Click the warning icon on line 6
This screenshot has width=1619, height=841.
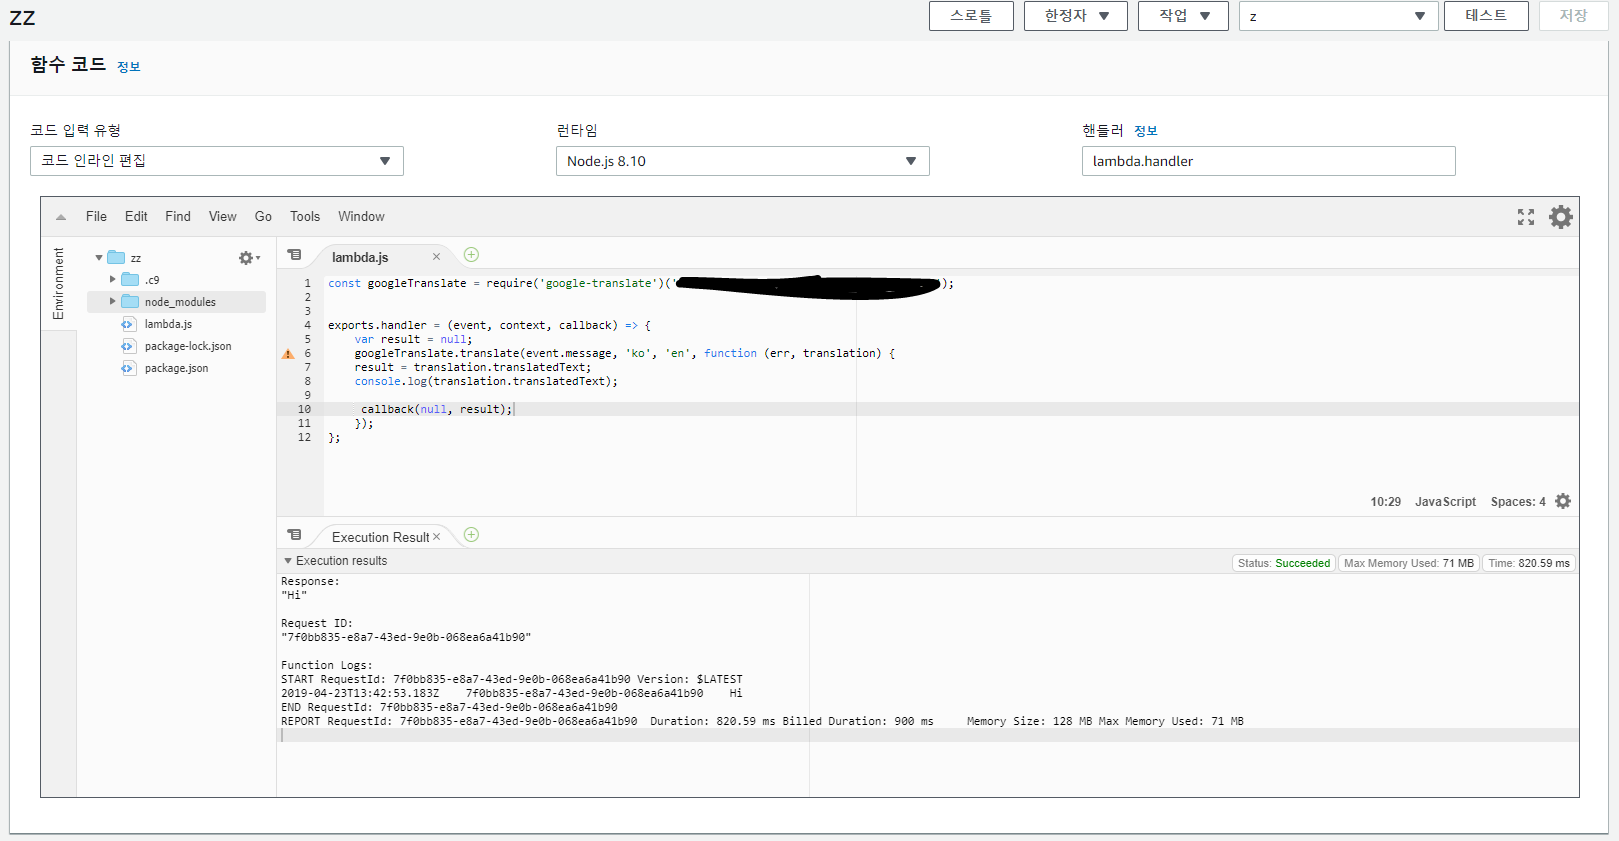pyautogui.click(x=288, y=354)
